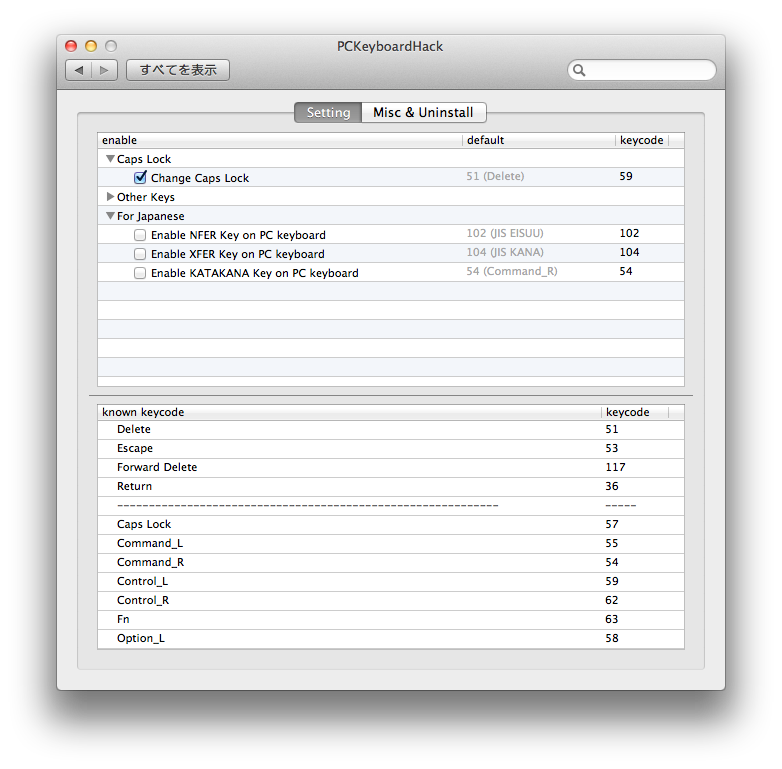Select the Control_L row
Image resolution: width=782 pixels, height=769 pixels.
coord(391,581)
